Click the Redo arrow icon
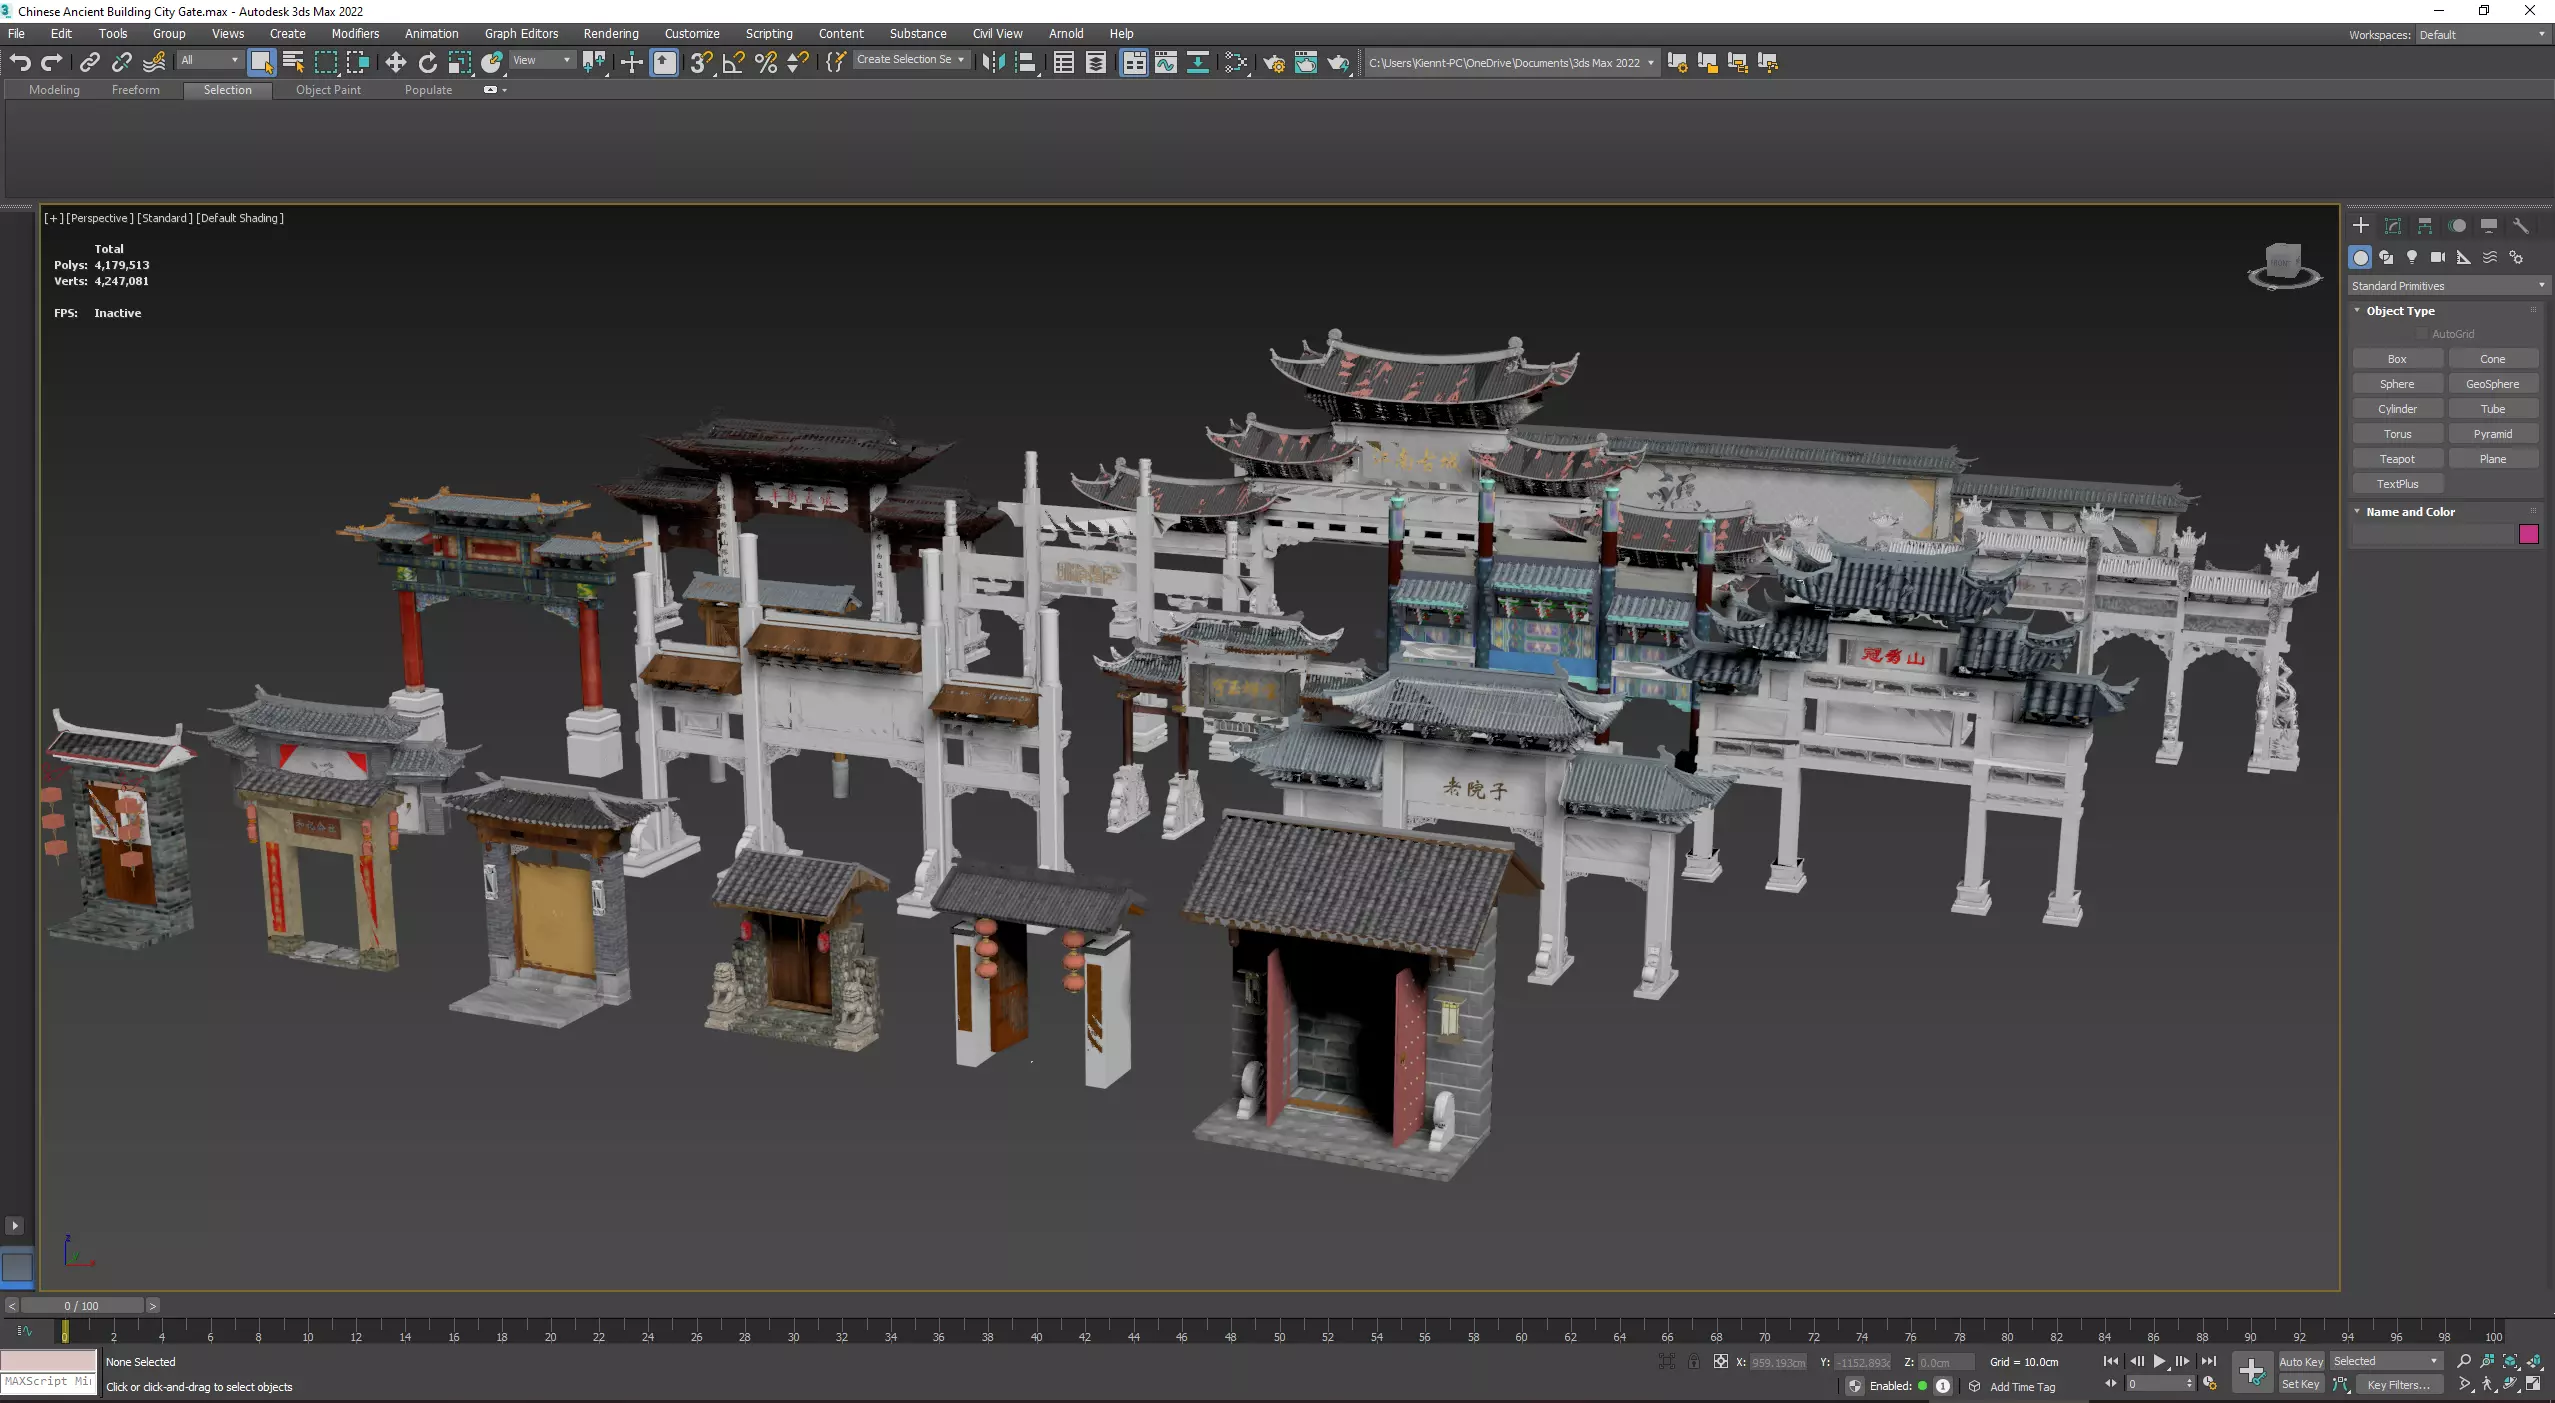 (52, 62)
